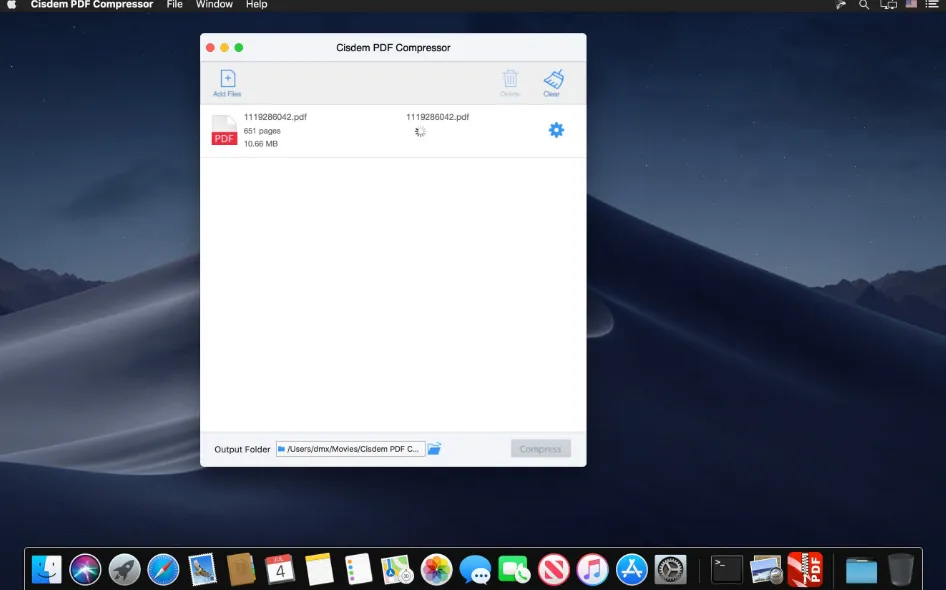
Task: Open Notification Center list icon
Action: point(932,5)
